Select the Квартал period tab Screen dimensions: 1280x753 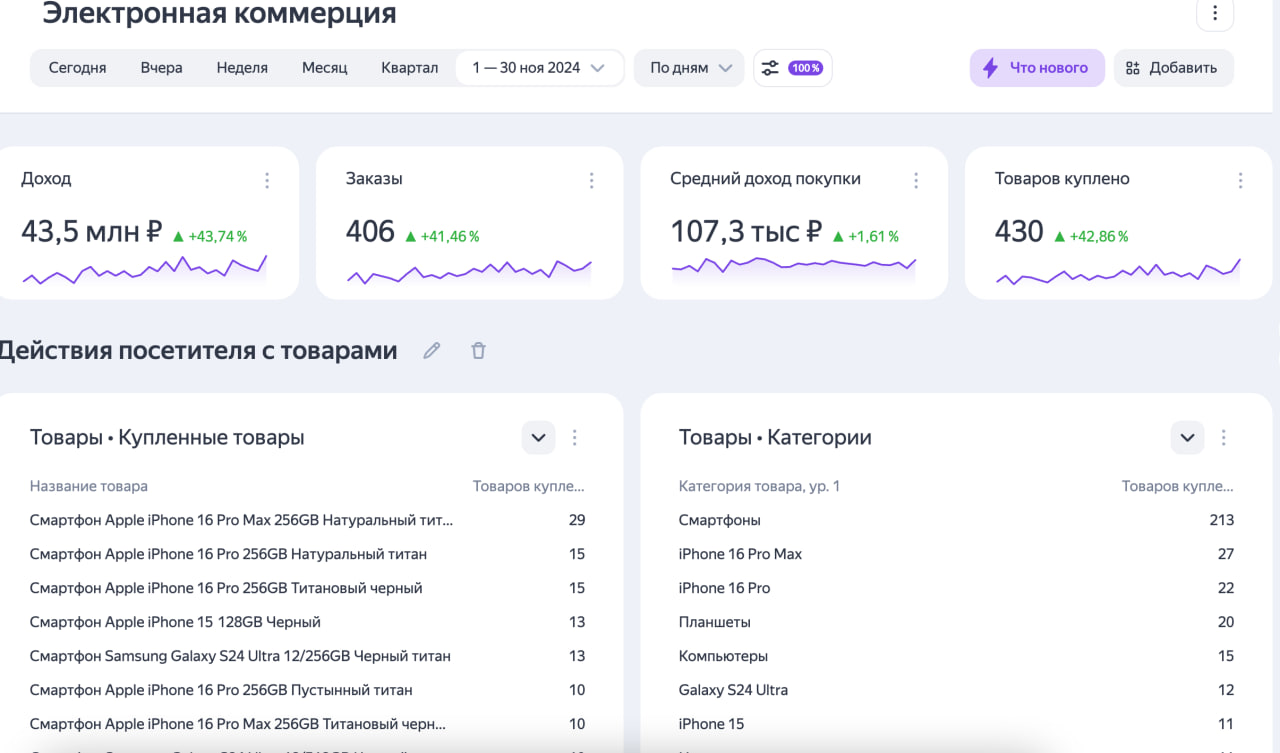point(409,67)
